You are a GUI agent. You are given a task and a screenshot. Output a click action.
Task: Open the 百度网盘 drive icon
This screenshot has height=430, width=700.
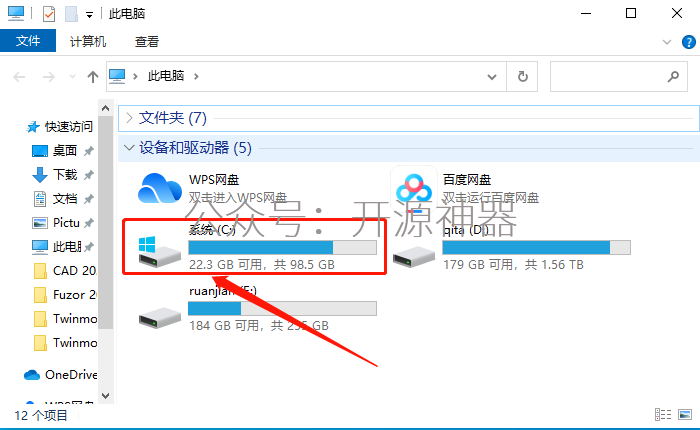[x=414, y=189]
